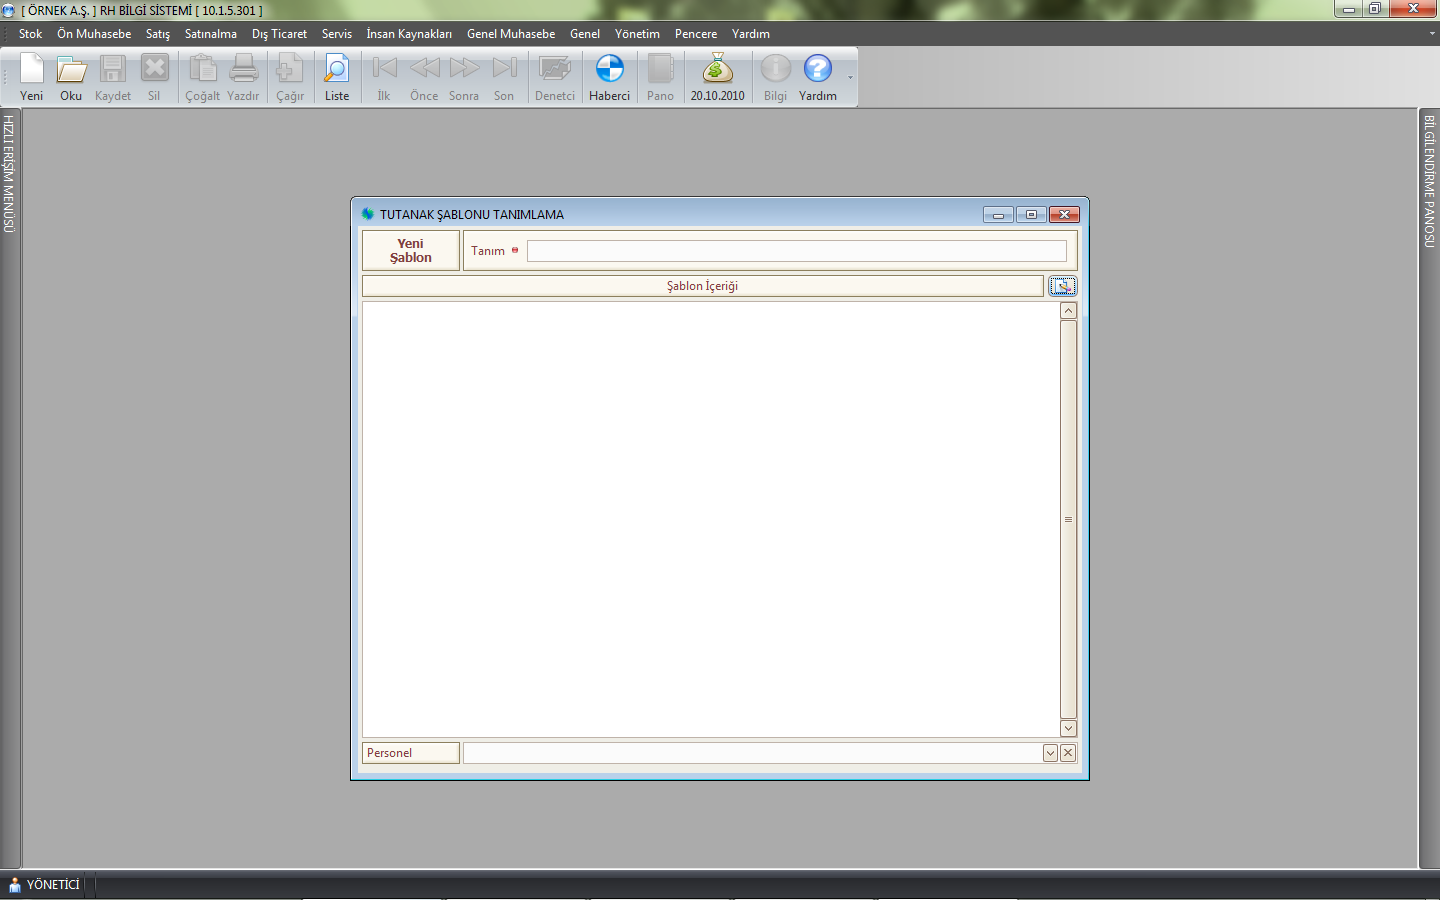This screenshot has height=900, width=1440.
Task: Expand the toolbar overflow options arrow
Action: (850, 78)
